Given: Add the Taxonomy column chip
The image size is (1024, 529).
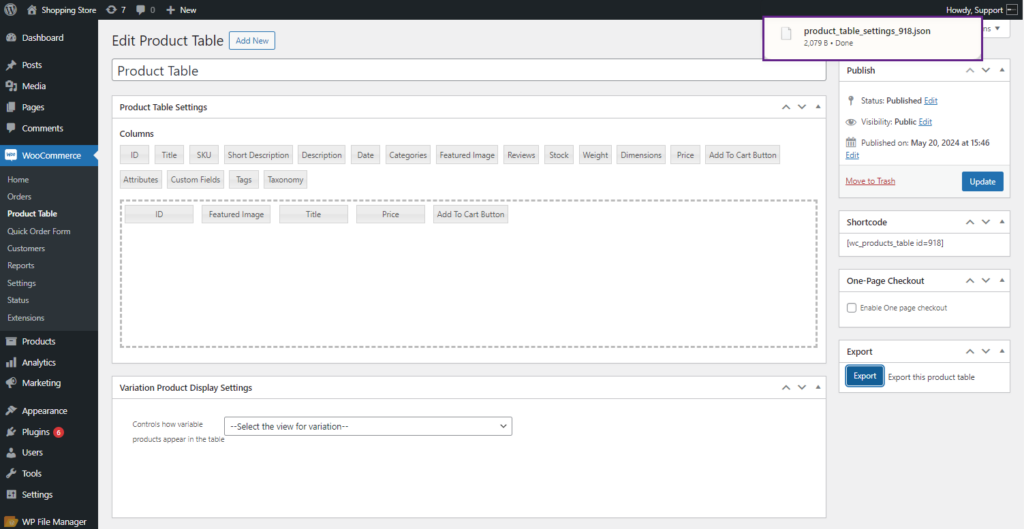Looking at the screenshot, I should click(x=286, y=180).
